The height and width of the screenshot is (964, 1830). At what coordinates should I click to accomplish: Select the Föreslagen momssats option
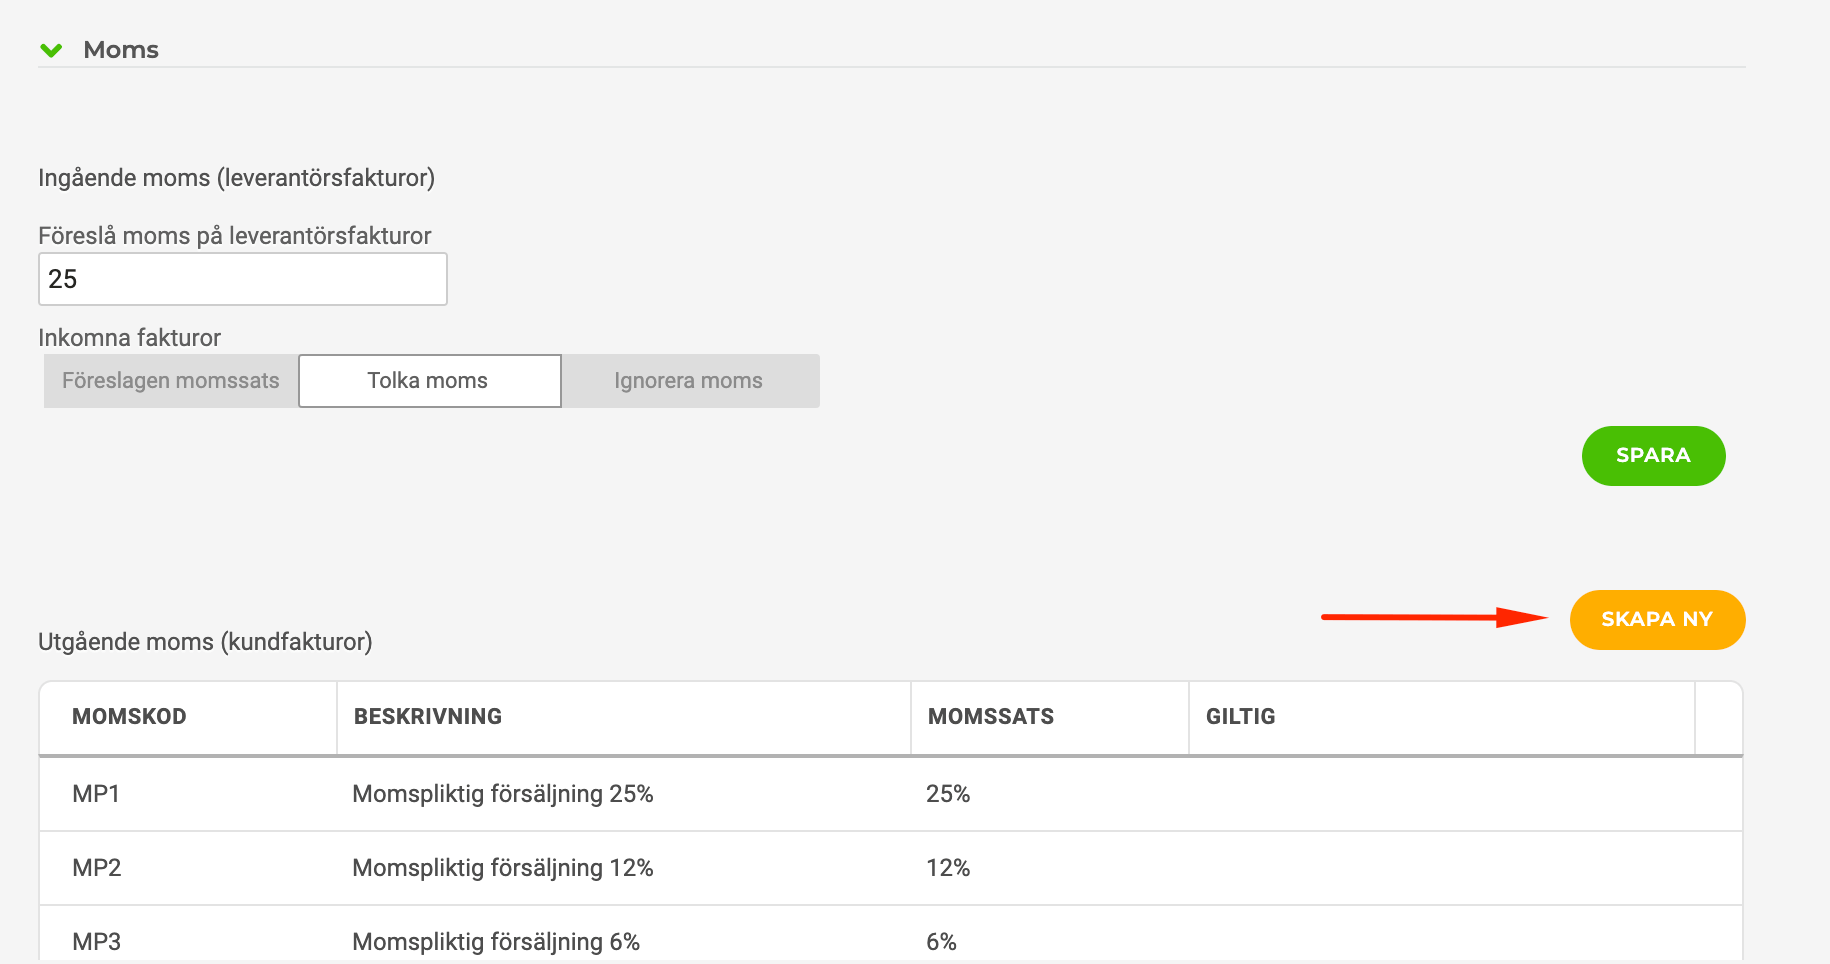click(x=171, y=381)
